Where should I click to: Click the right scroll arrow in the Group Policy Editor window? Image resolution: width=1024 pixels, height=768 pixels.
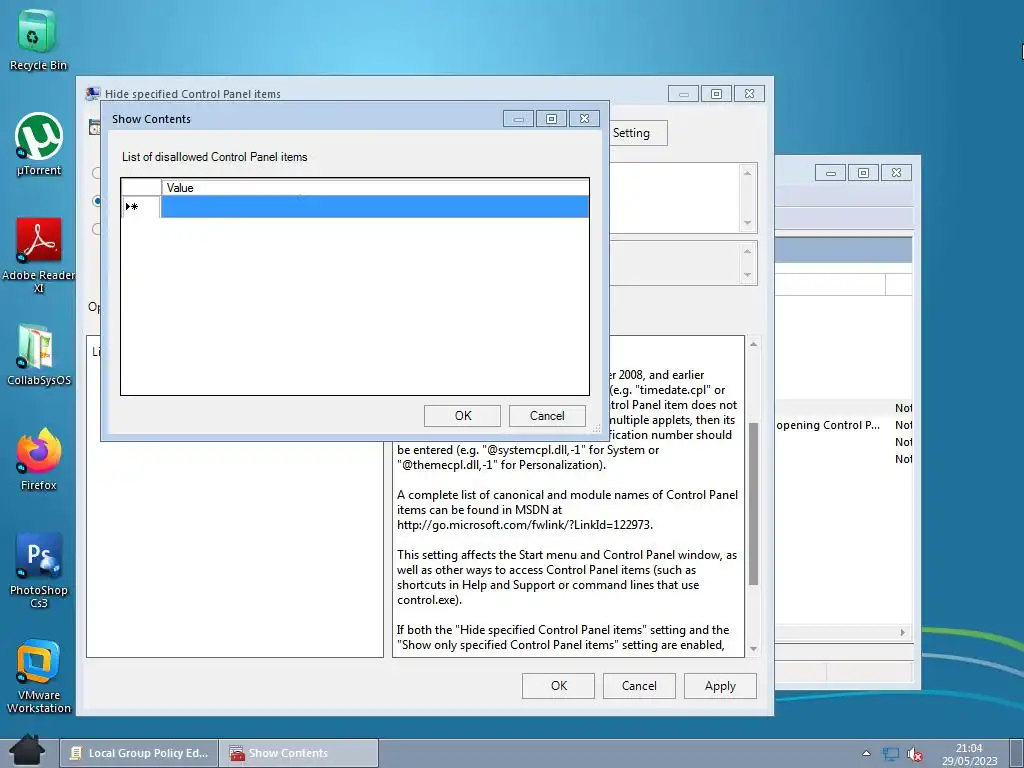(x=903, y=632)
